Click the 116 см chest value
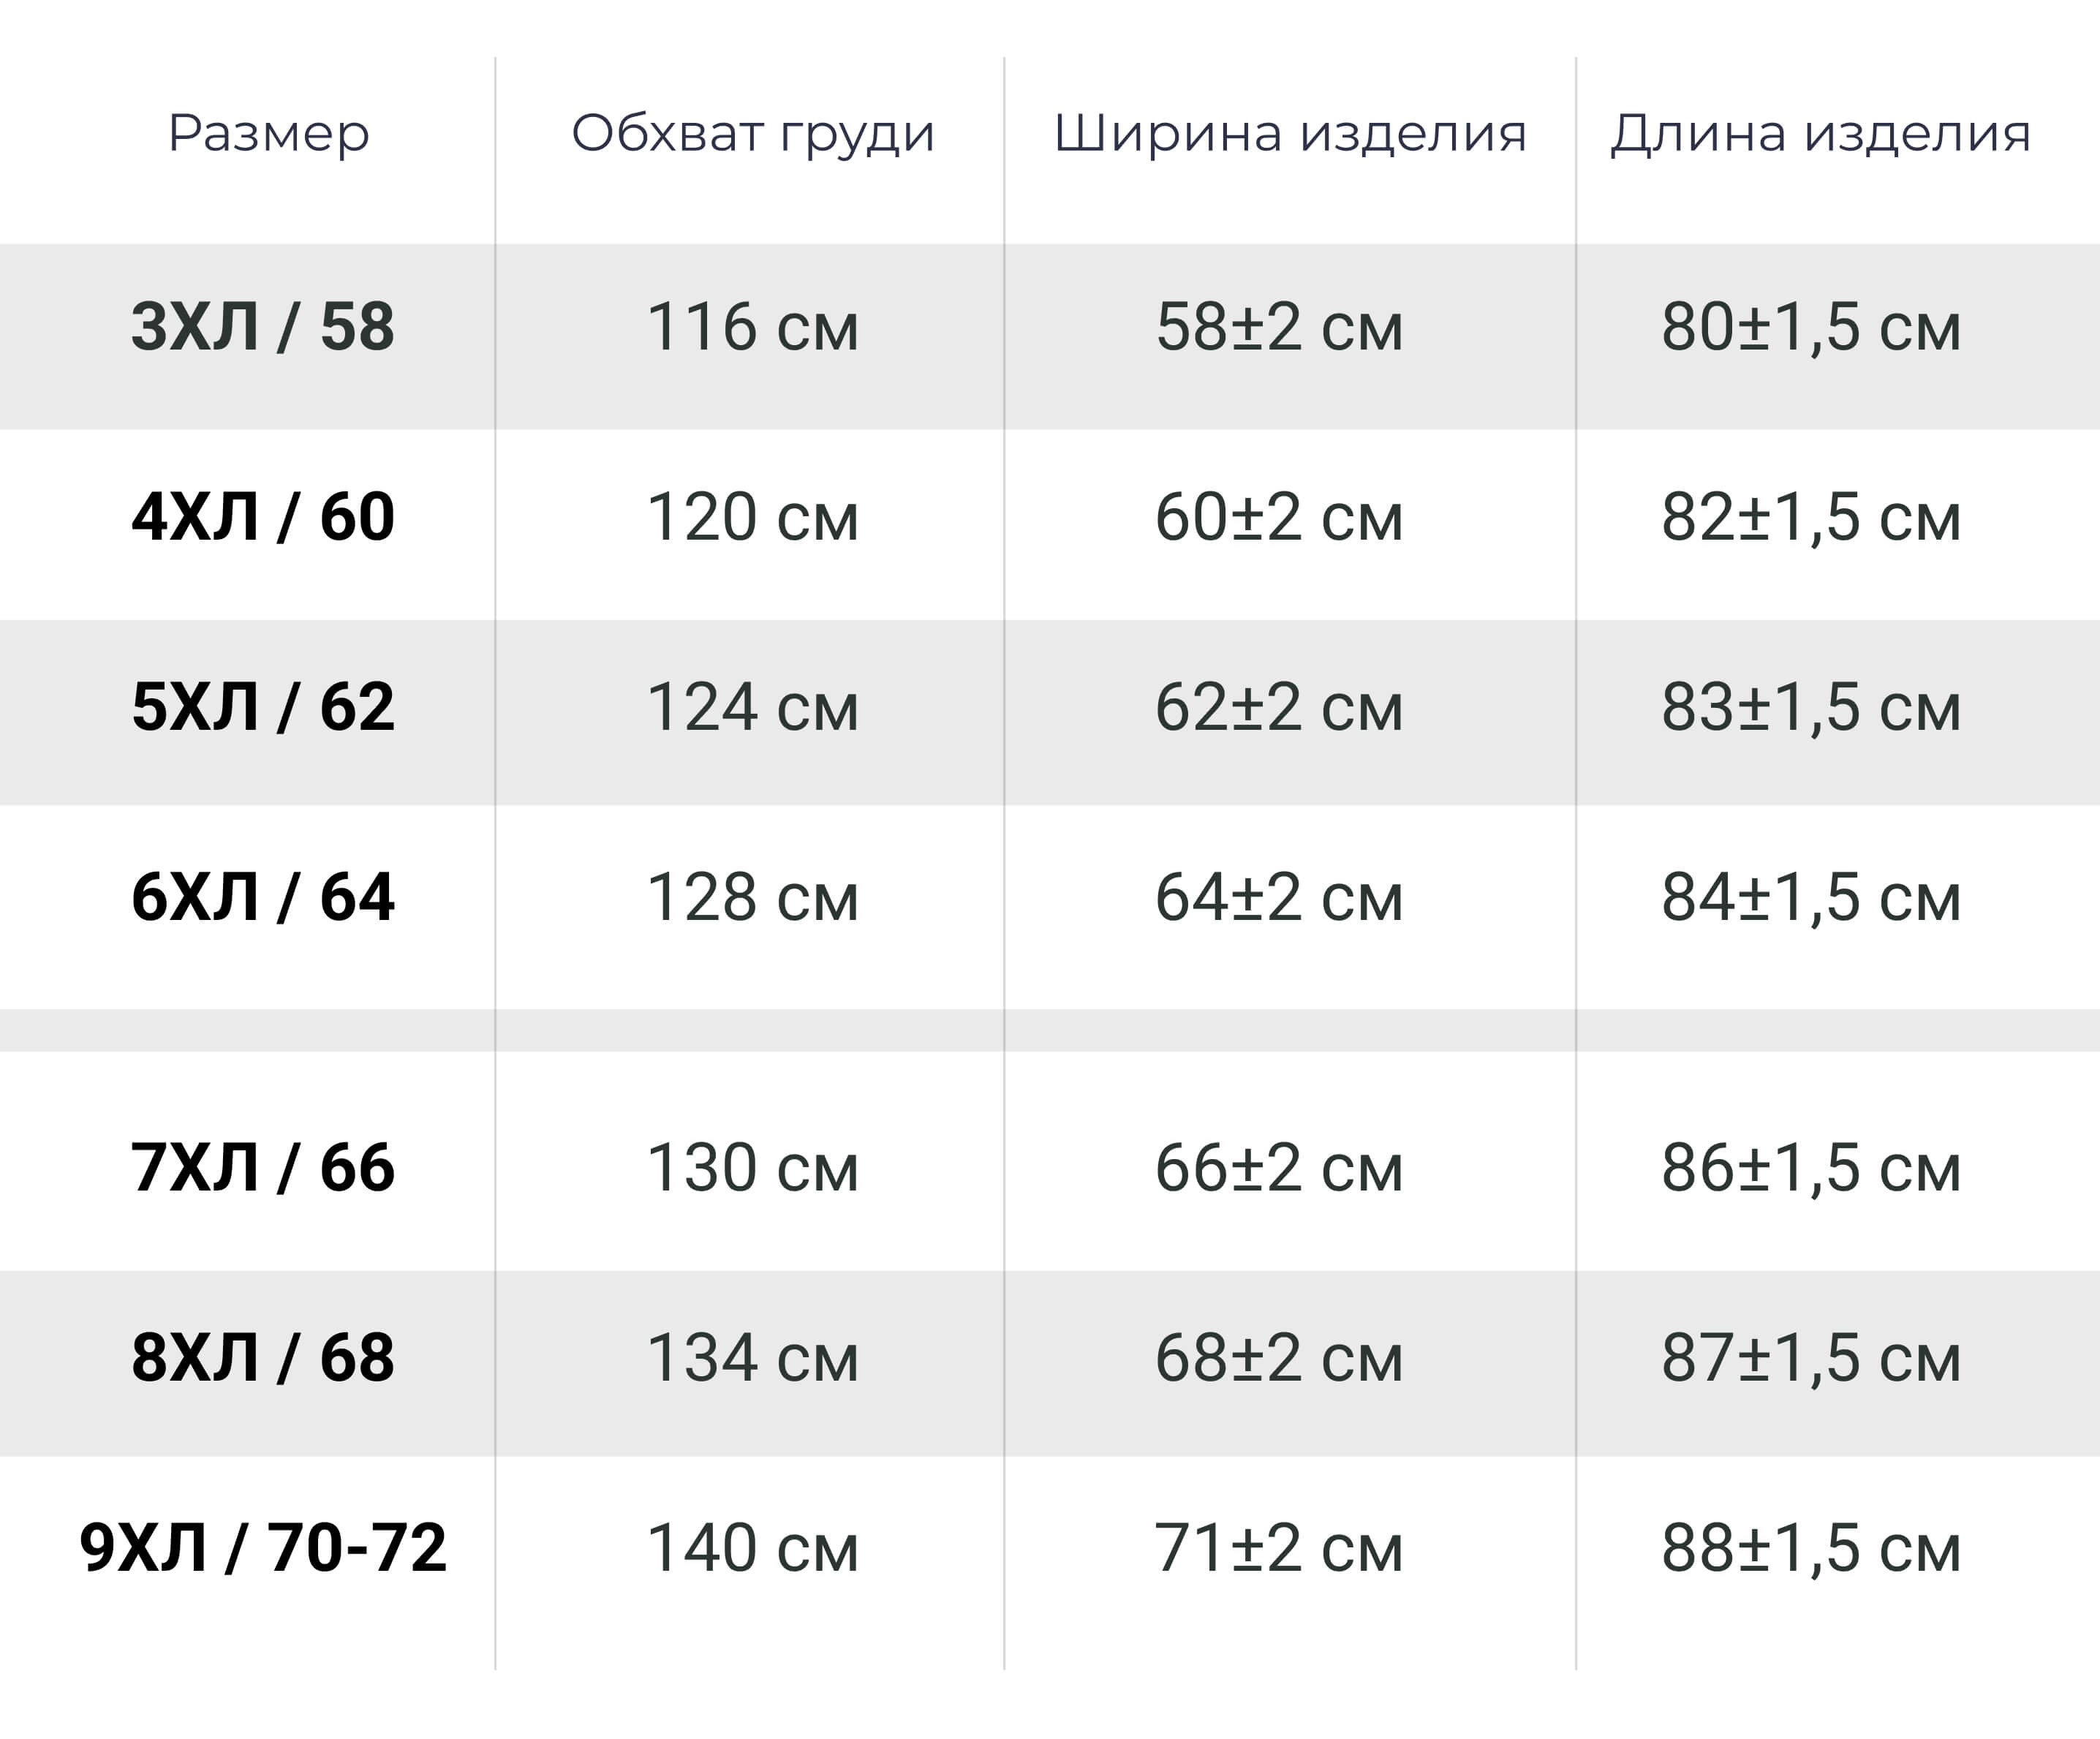Image resolution: width=2100 pixels, height=1739 pixels. point(753,327)
